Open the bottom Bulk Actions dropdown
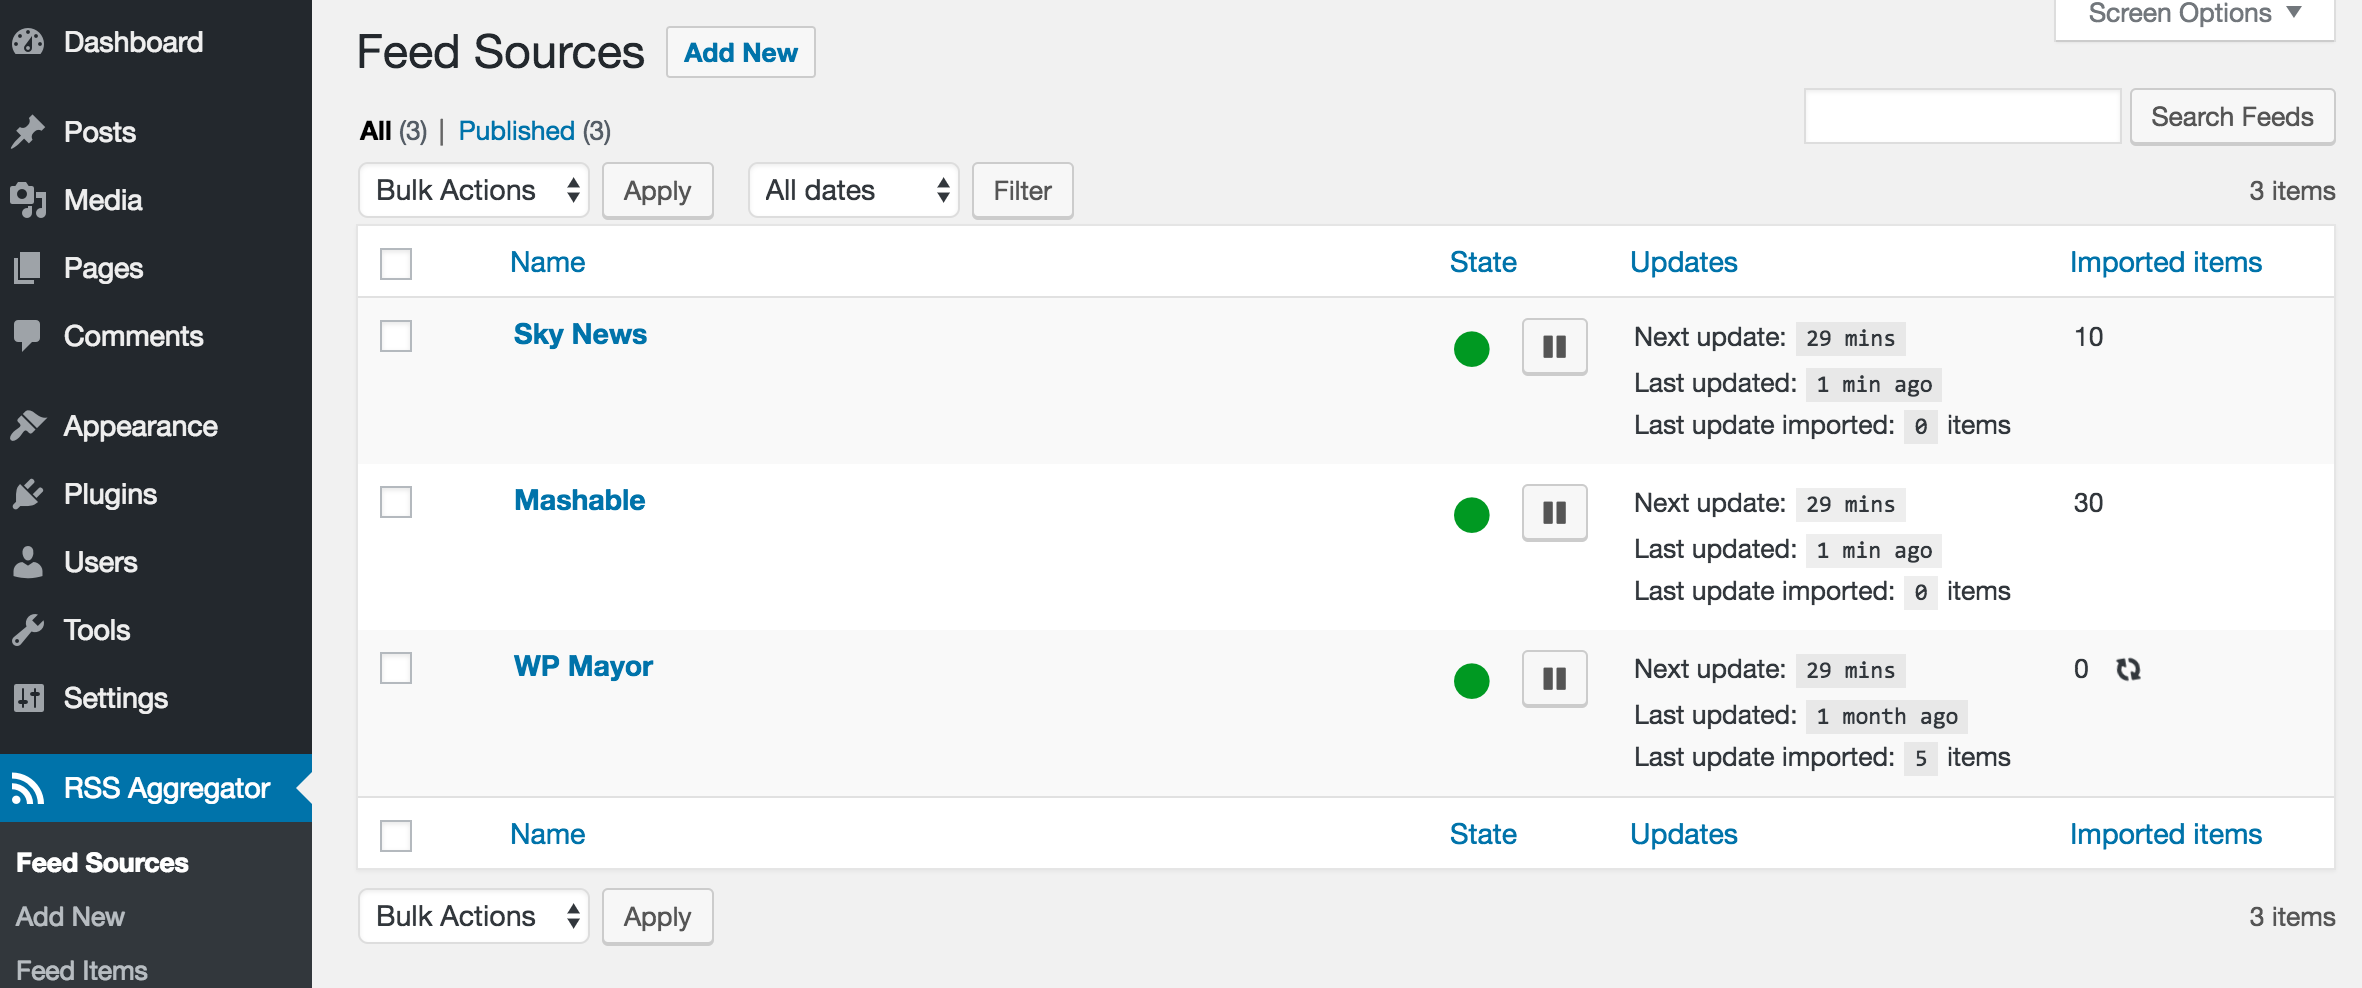The image size is (2362, 988). pos(474,916)
